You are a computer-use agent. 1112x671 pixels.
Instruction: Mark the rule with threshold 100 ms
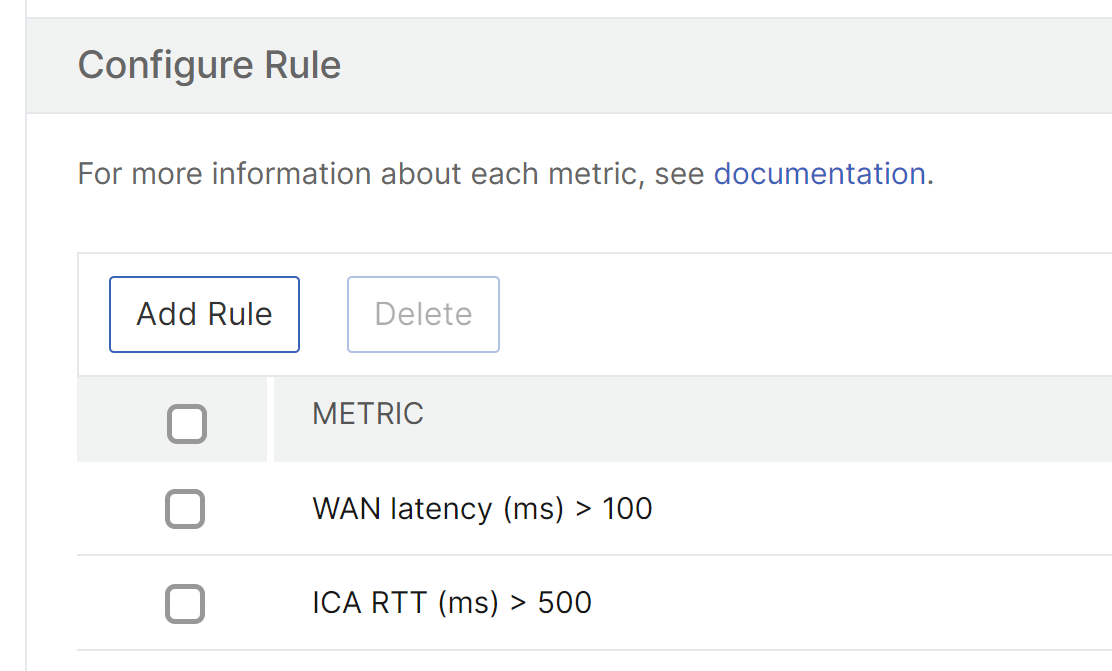pos(185,509)
